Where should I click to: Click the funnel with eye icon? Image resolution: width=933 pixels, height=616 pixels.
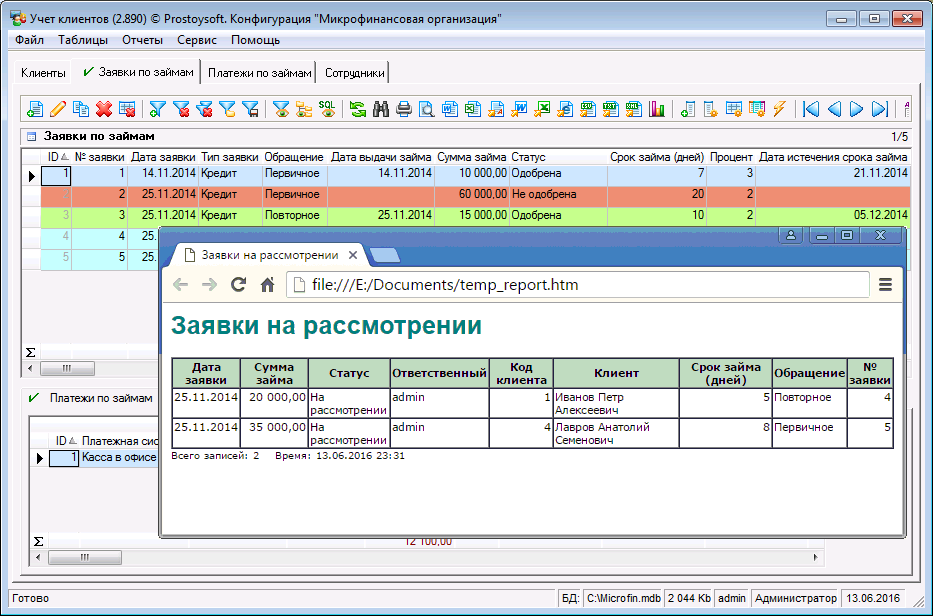[x=281, y=109]
